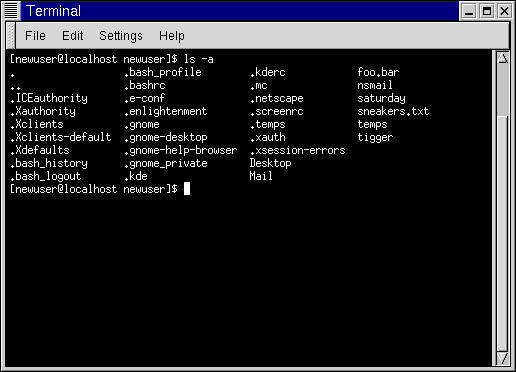Click the scrollbar down arrow
This screenshot has width=516, height=372.
[x=502, y=358]
